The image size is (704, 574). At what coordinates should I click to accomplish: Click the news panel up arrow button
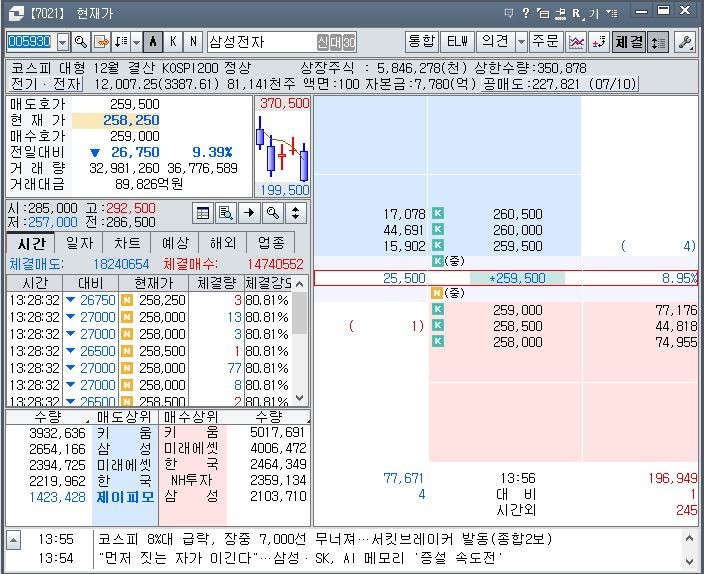pyautogui.click(x=13, y=539)
